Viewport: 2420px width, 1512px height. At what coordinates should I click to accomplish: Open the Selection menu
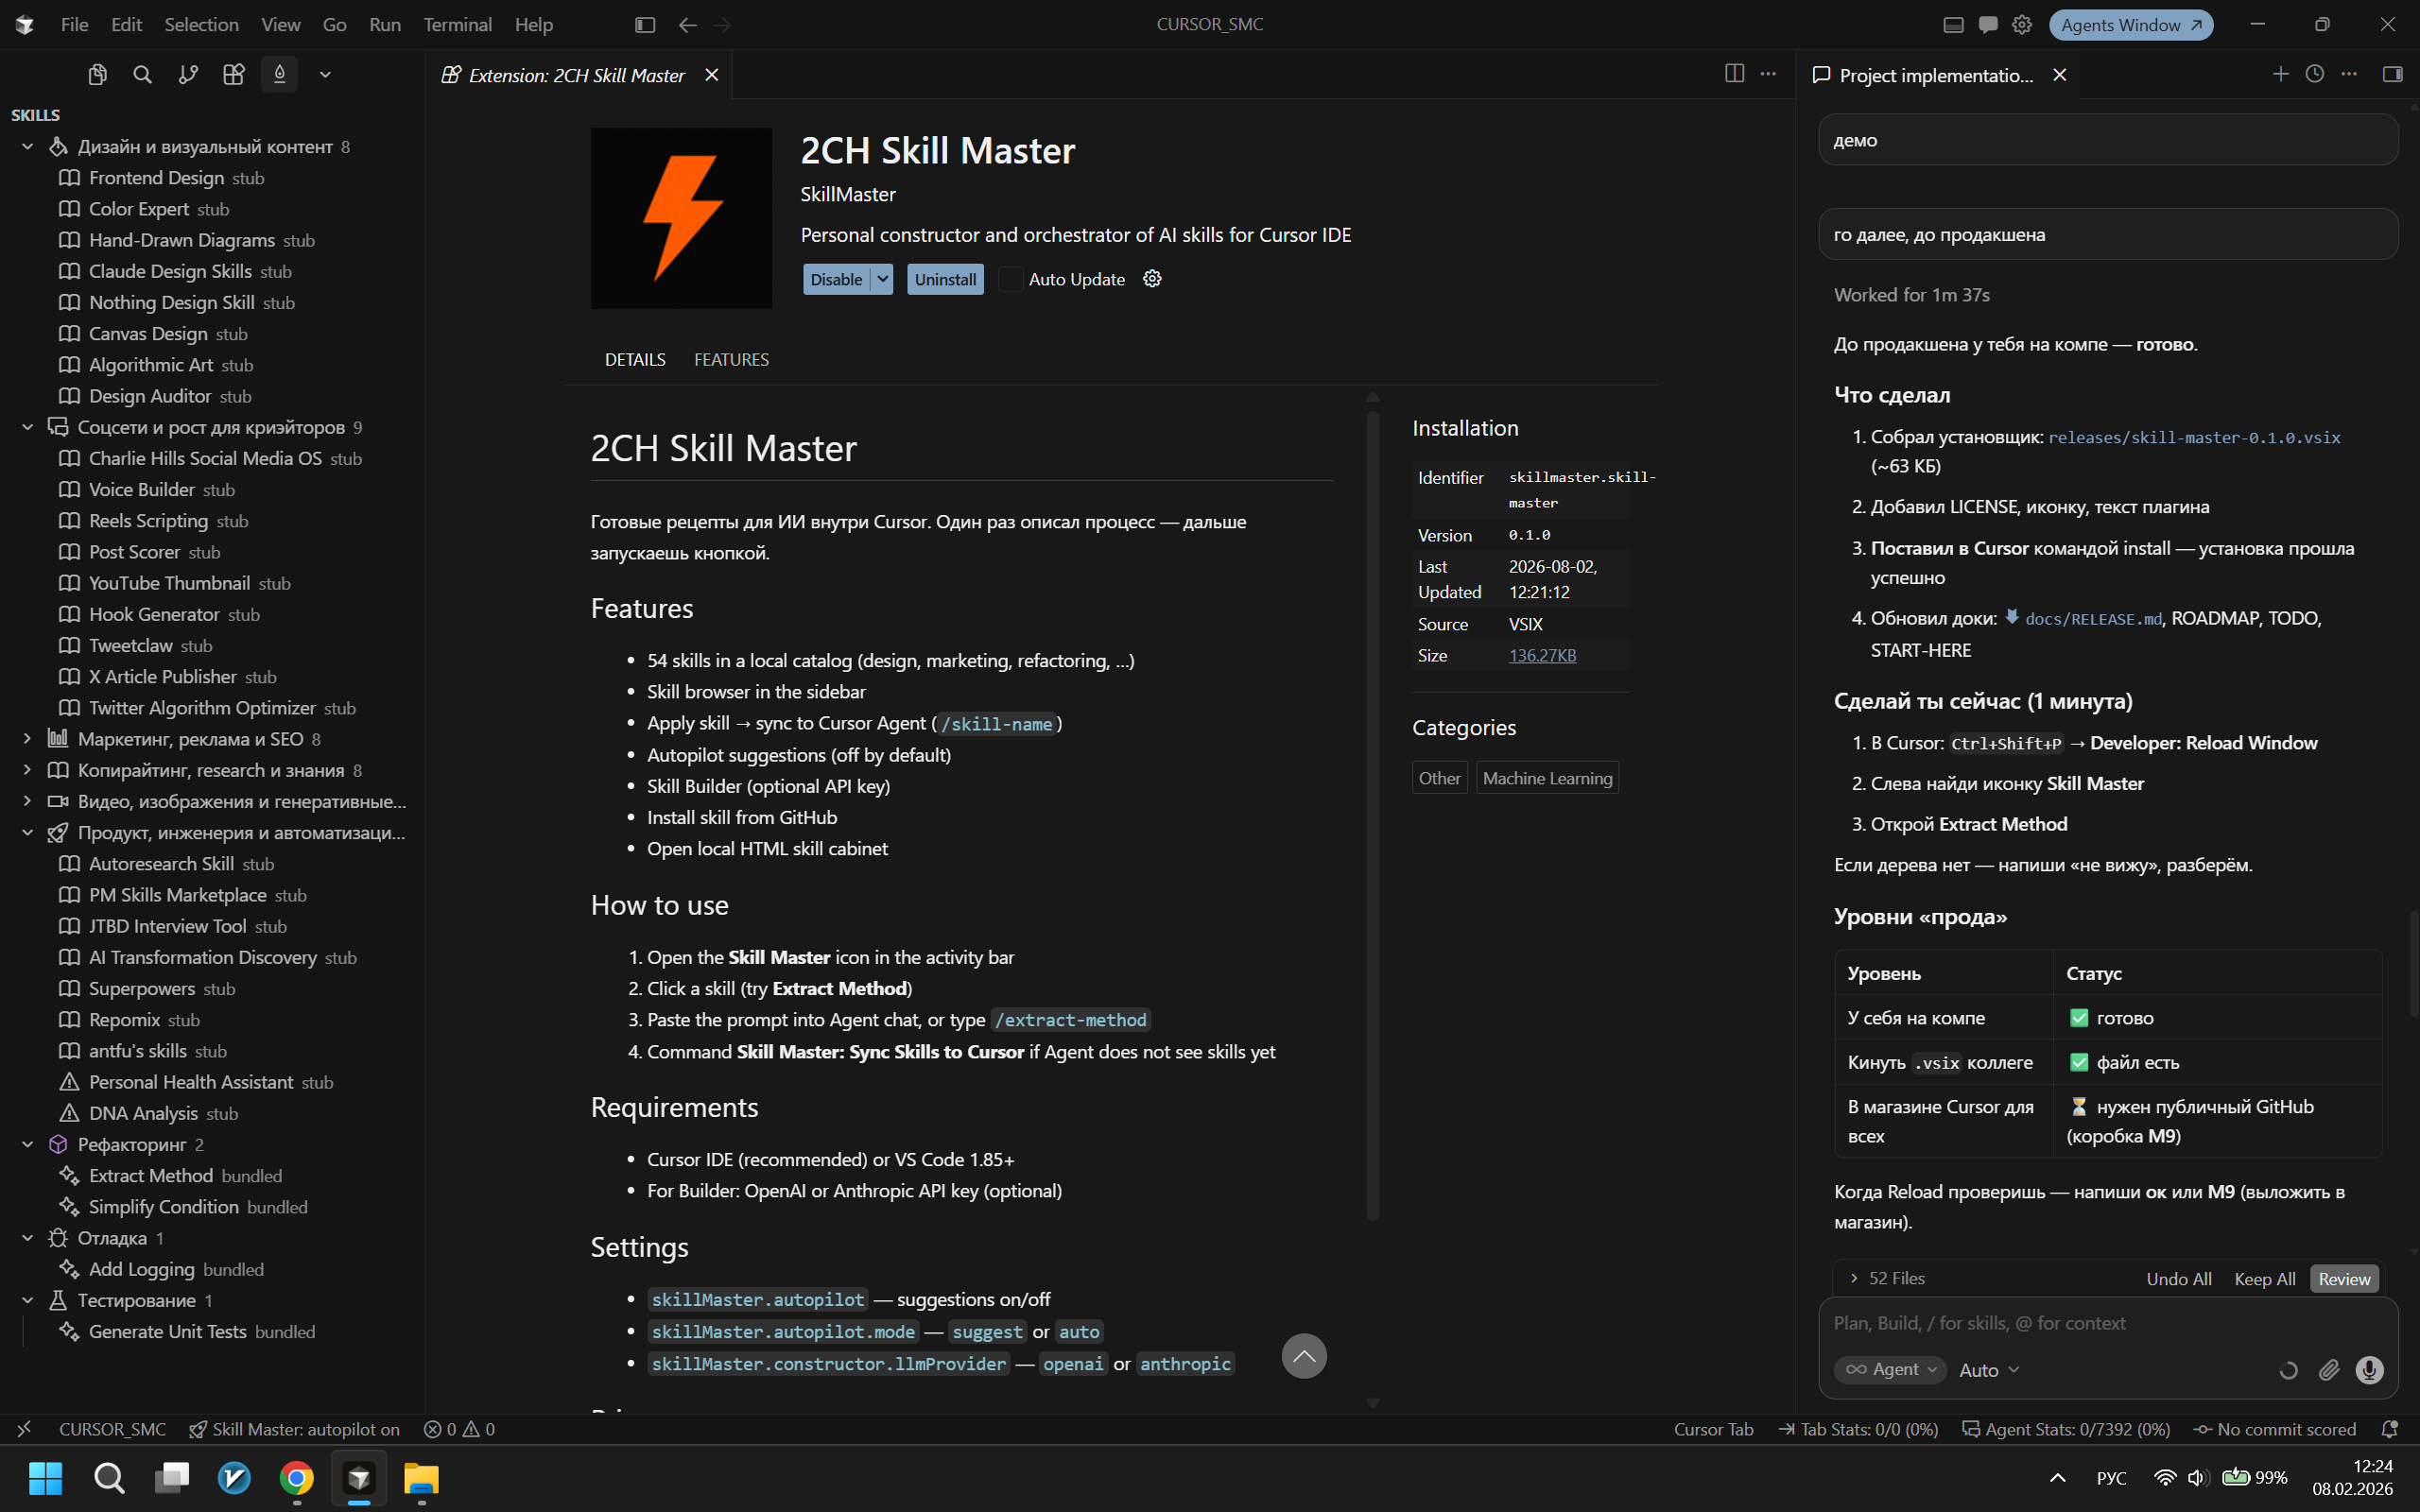(201, 25)
